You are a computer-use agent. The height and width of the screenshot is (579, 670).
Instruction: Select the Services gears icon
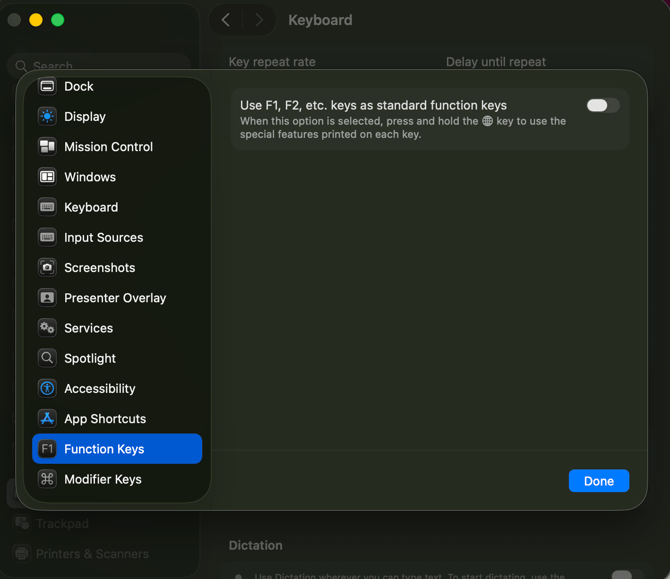pos(47,328)
